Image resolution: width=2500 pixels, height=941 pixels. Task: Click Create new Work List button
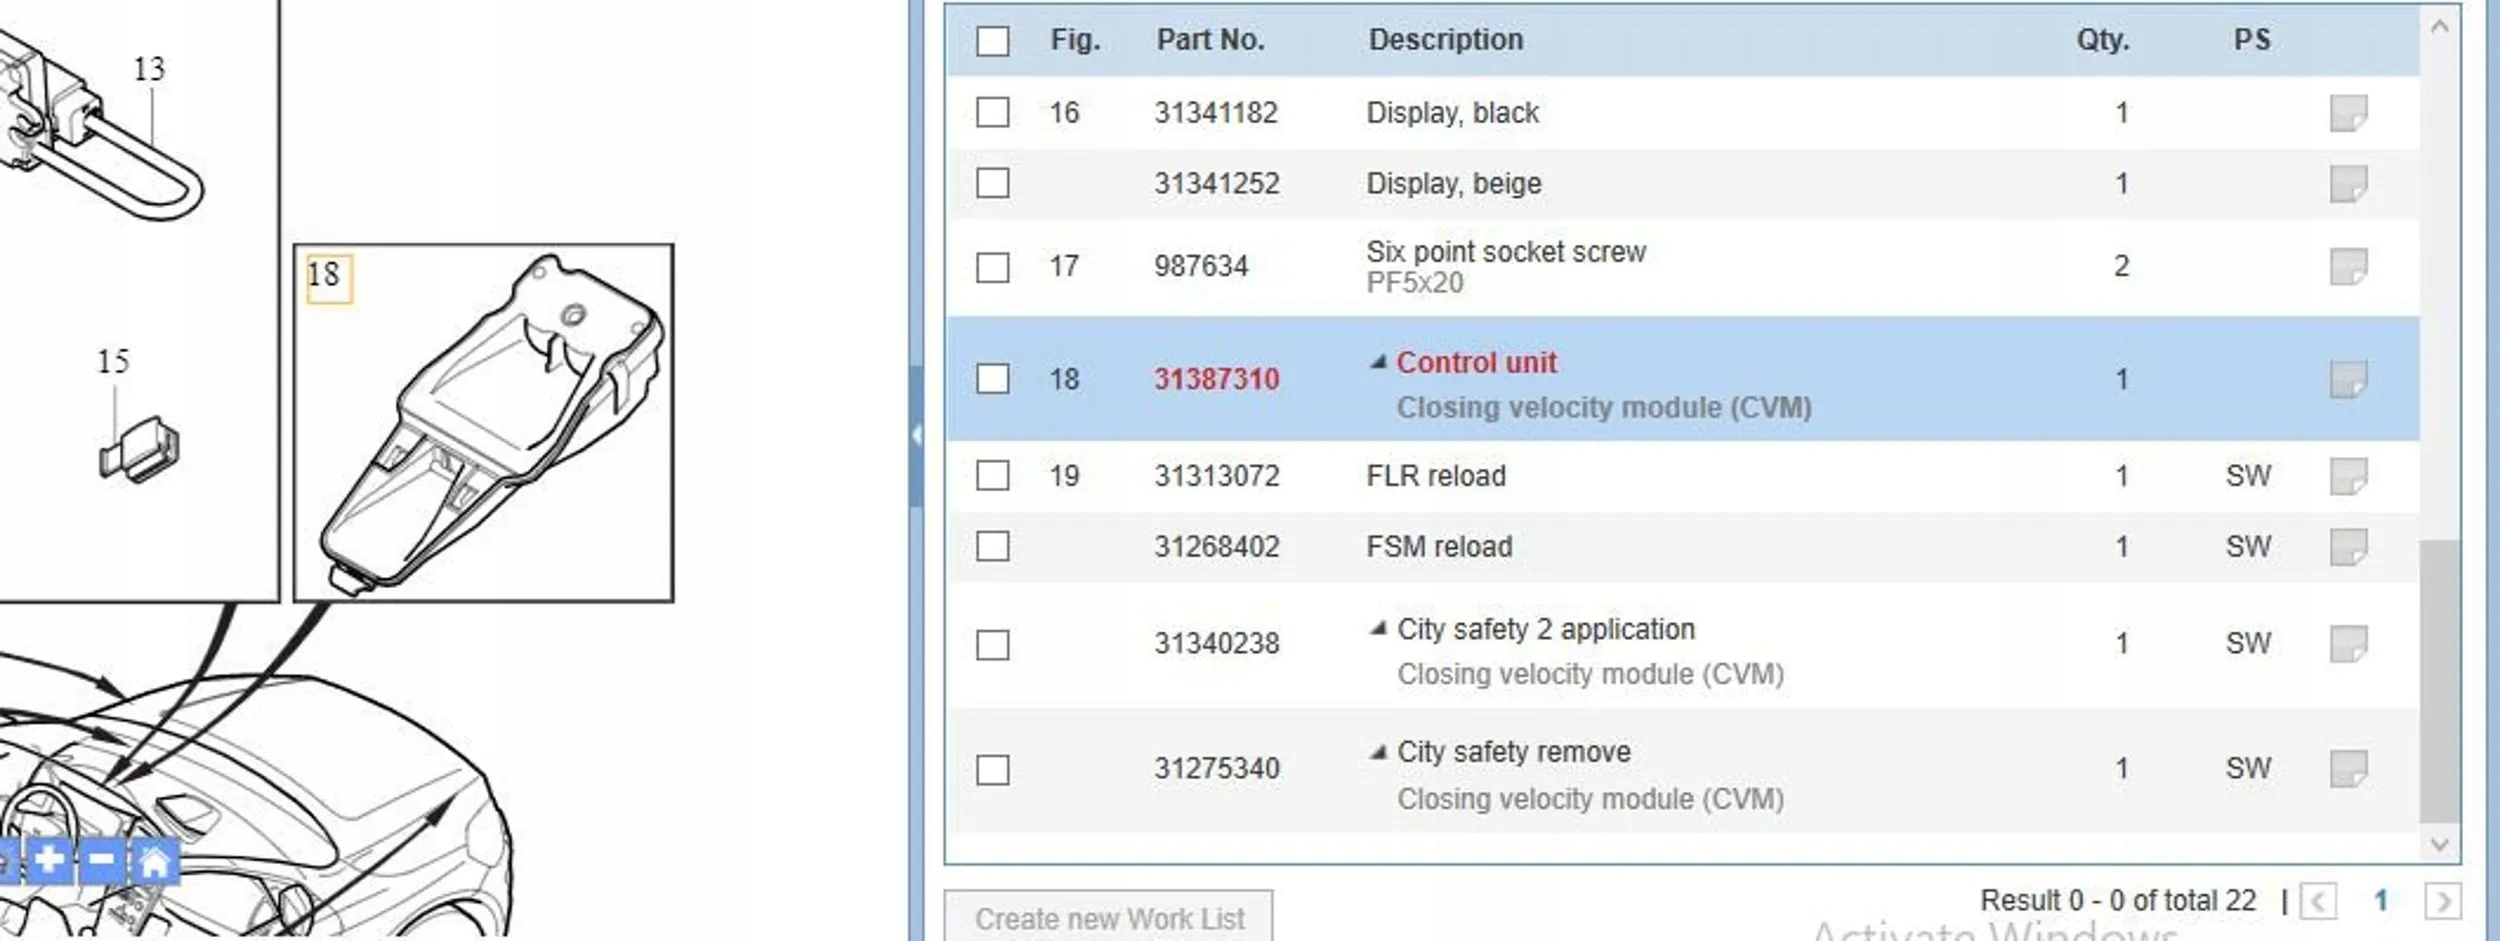1109,917
